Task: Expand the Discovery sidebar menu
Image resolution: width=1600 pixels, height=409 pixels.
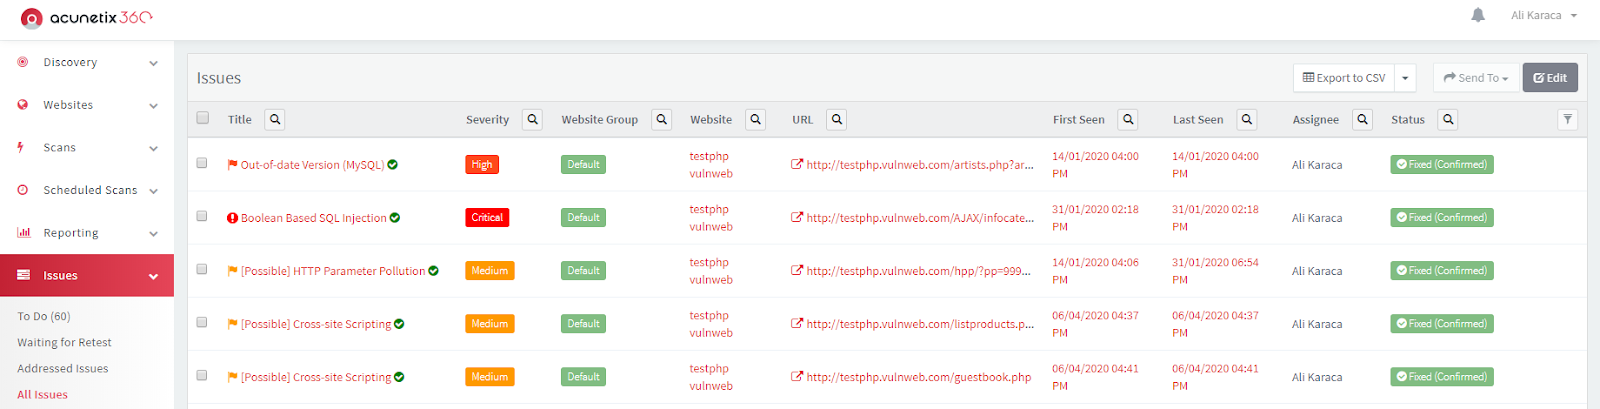Action: pos(87,62)
